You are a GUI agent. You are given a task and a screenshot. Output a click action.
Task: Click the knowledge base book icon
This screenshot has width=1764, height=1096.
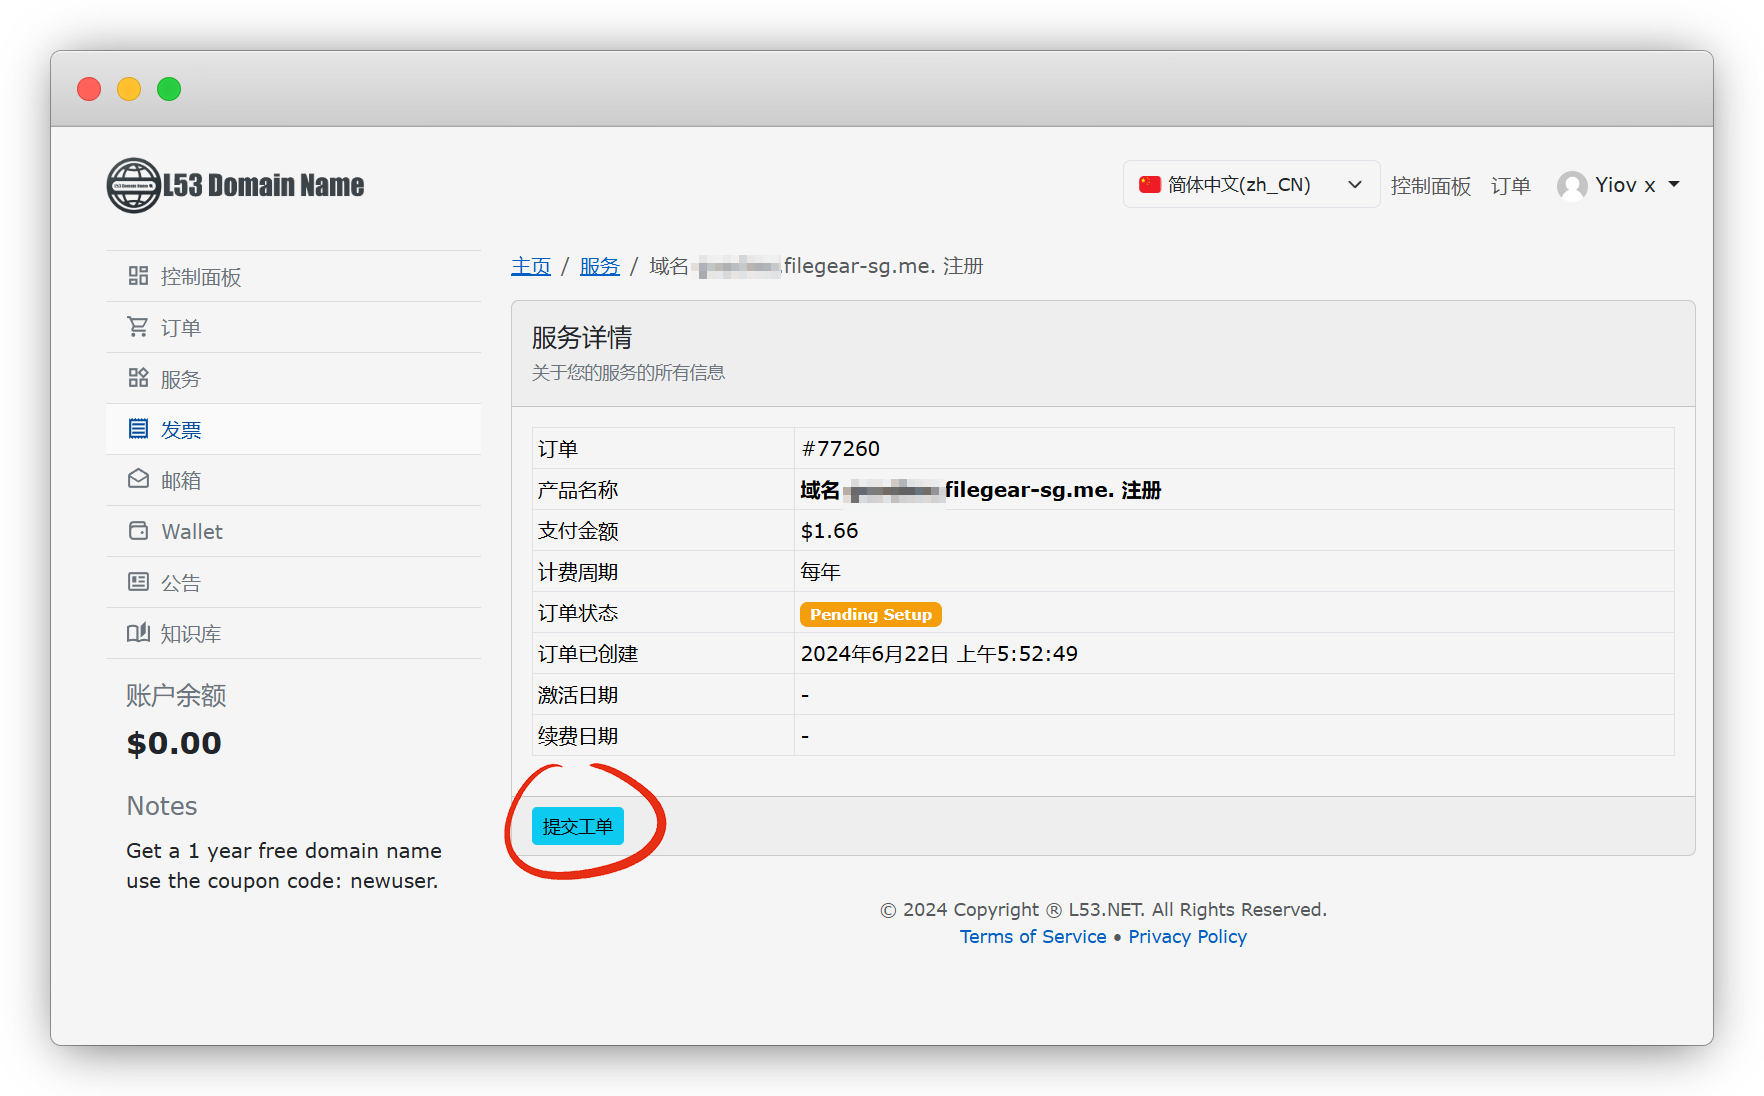[138, 633]
